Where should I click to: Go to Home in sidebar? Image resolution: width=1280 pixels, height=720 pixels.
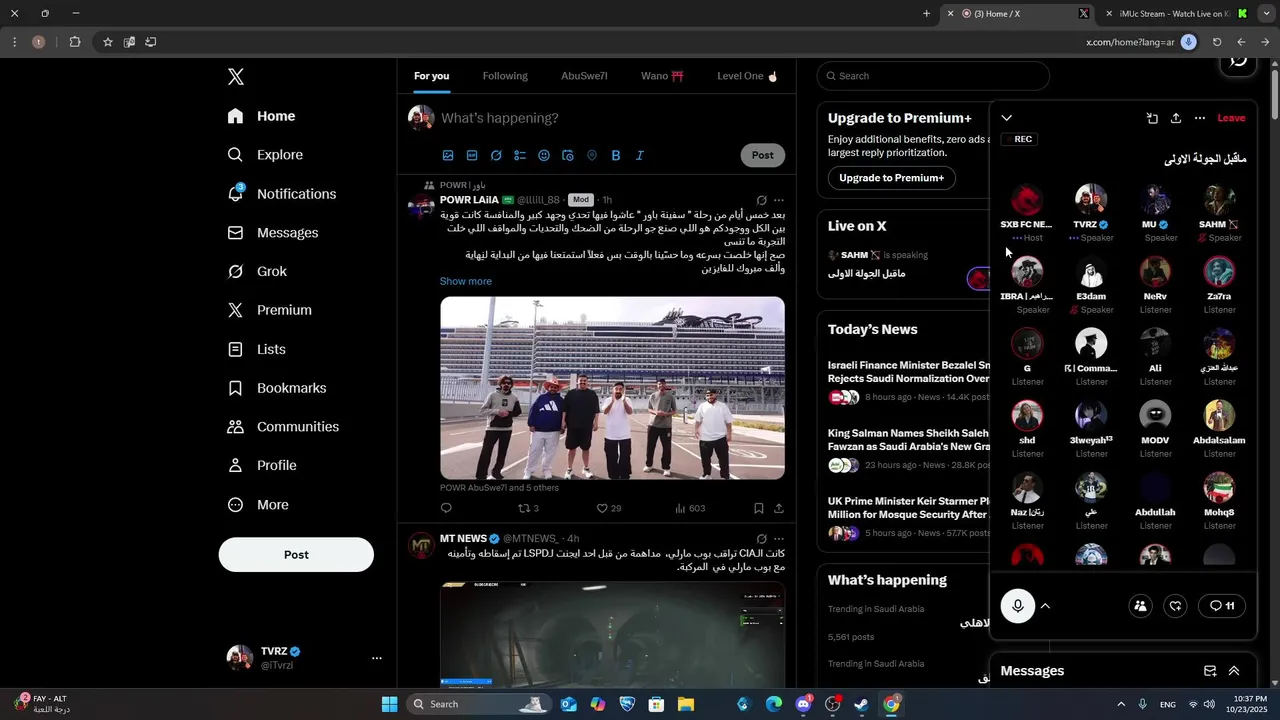(x=261, y=116)
